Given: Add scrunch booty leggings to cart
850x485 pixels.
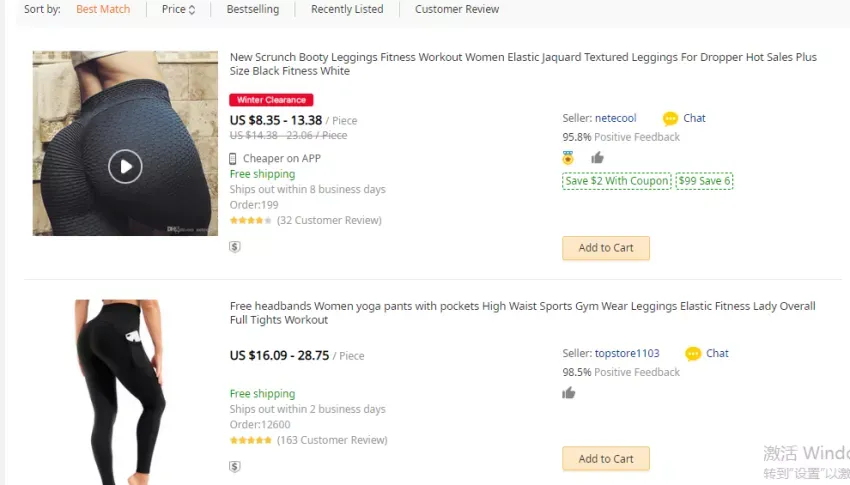Looking at the screenshot, I should point(606,248).
